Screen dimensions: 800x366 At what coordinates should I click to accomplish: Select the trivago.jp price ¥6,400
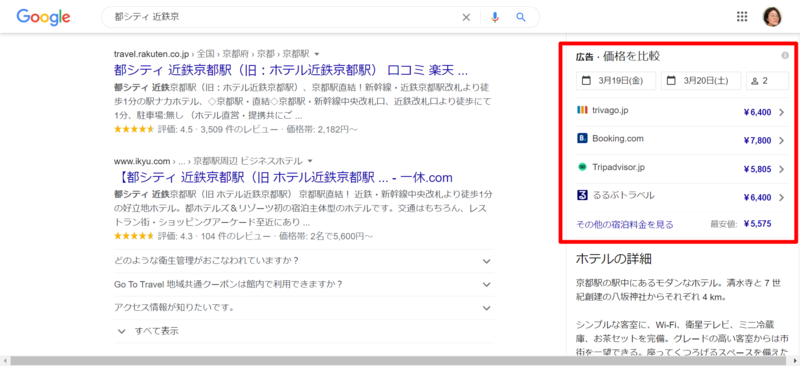[758, 112]
